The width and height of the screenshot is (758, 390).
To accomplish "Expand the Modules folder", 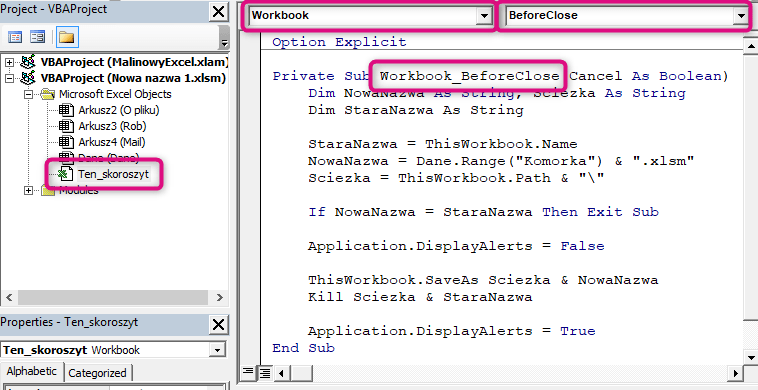I will (29, 190).
